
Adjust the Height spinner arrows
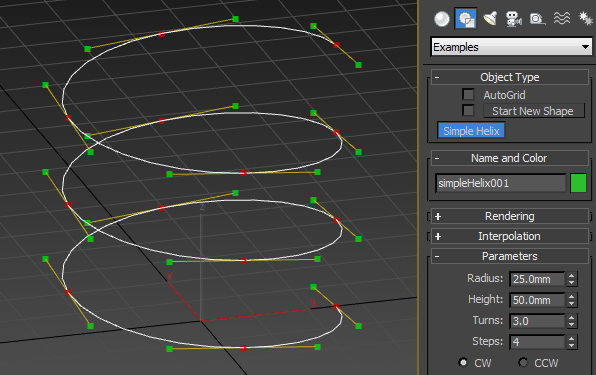pyautogui.click(x=572, y=300)
